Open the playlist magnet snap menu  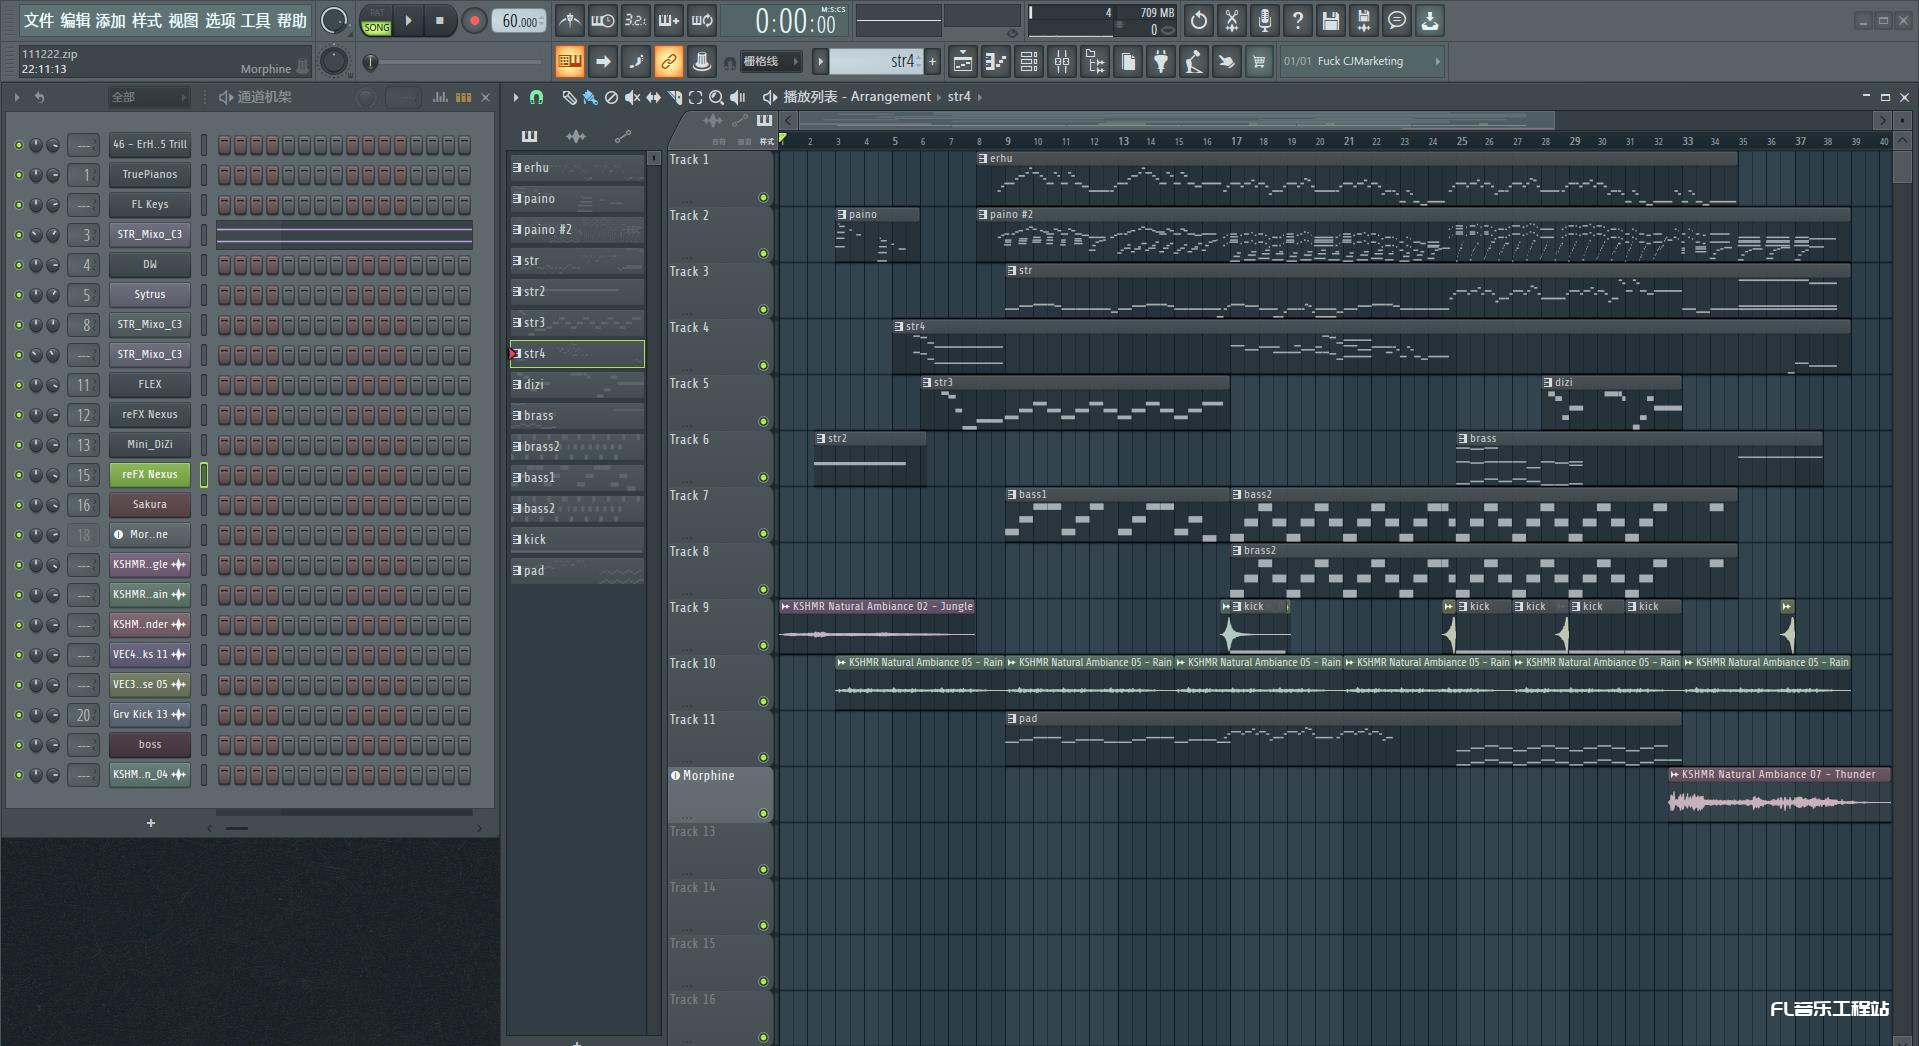[x=537, y=97]
